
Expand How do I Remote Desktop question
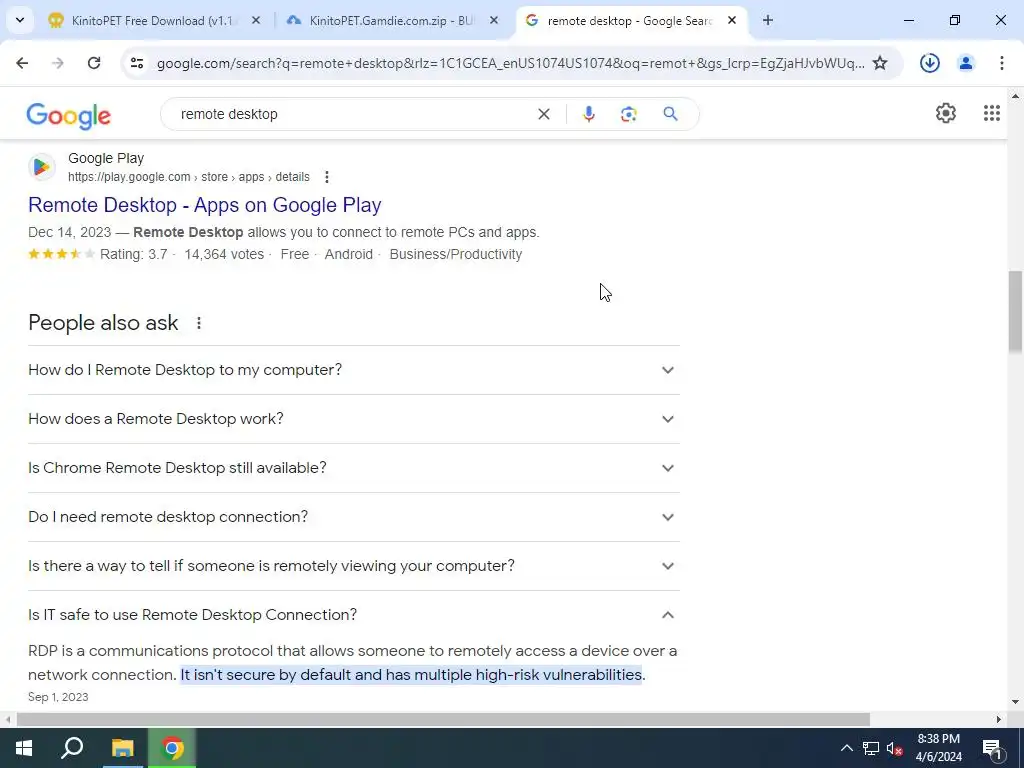(x=353, y=370)
